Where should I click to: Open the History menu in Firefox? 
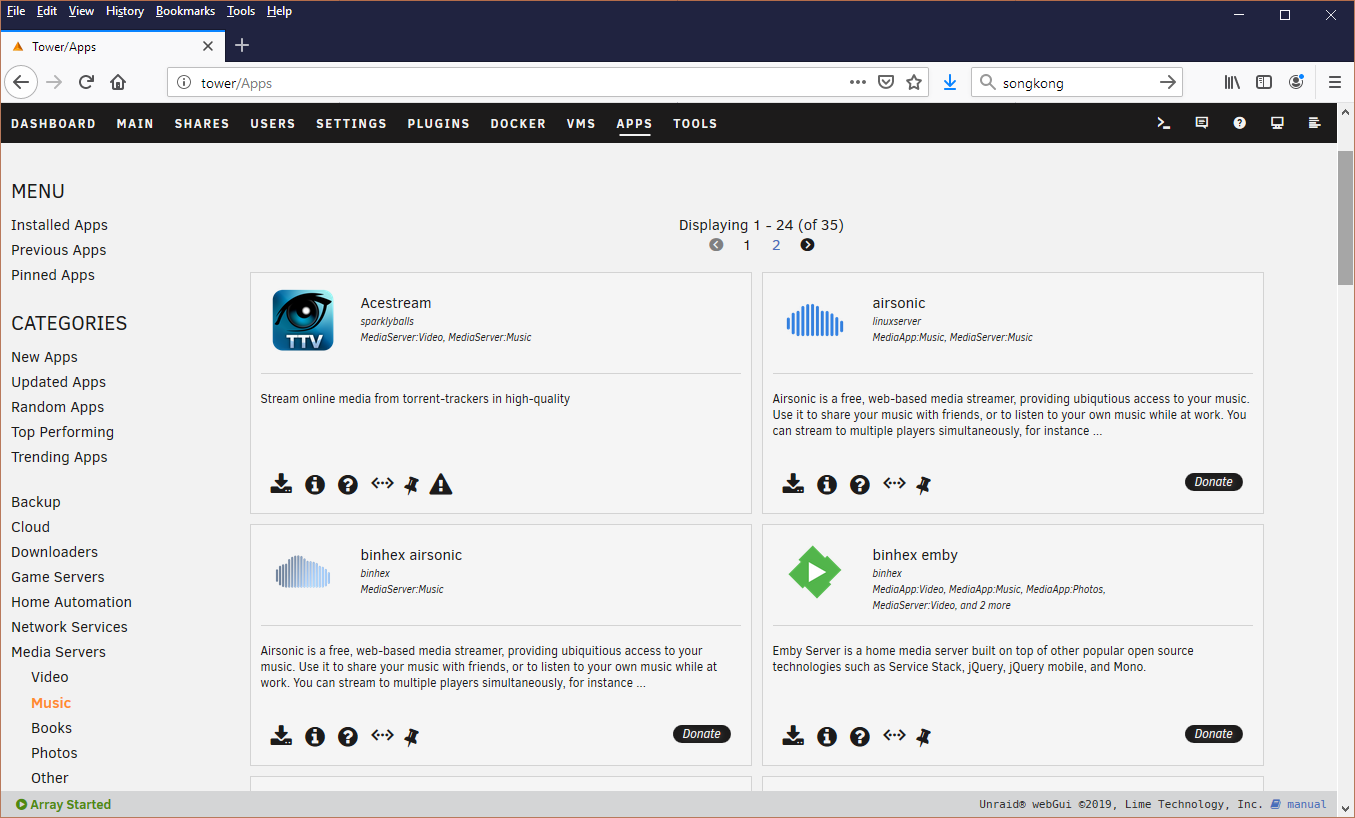click(x=125, y=11)
